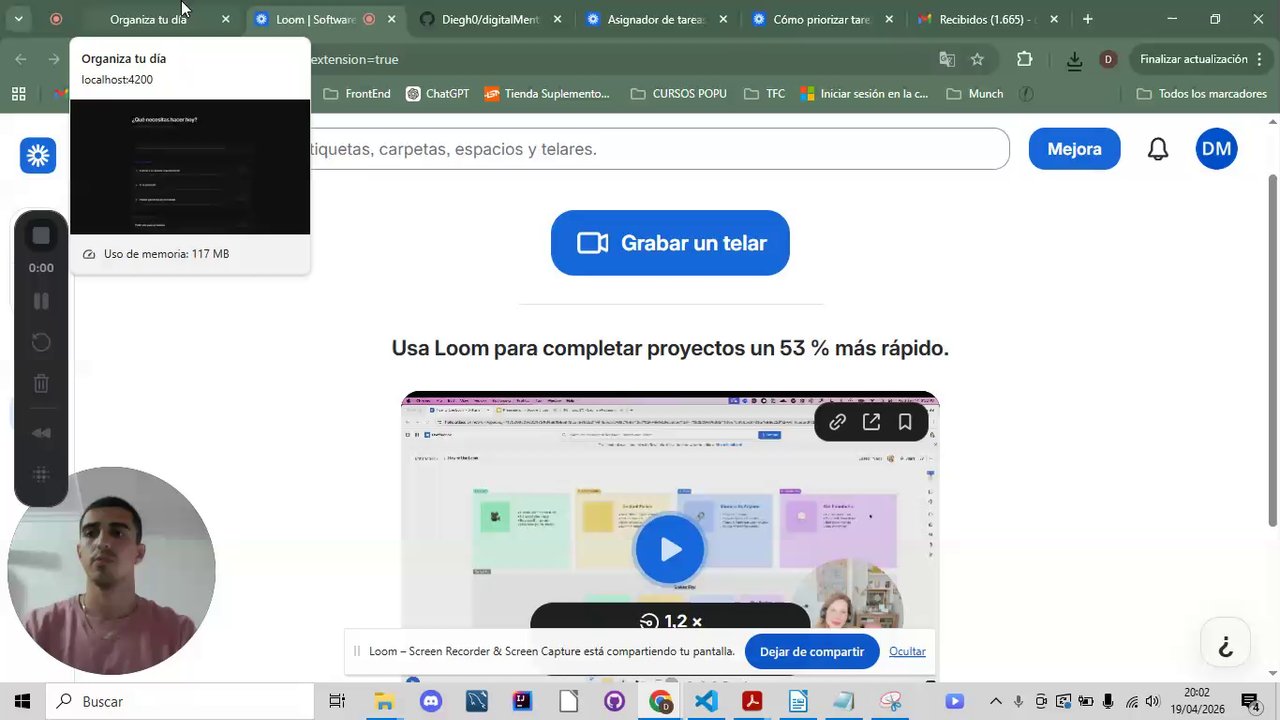Show hidden system tray icons
The width and height of the screenshot is (1280, 720).
tap(995, 701)
